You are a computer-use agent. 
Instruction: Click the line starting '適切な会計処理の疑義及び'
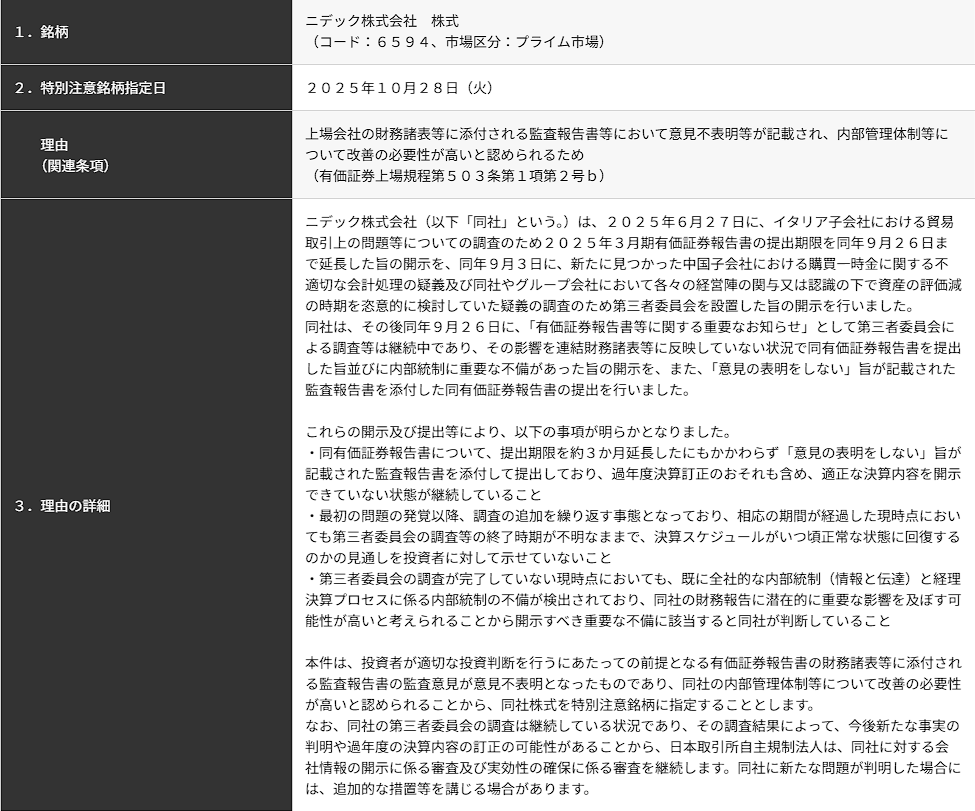coord(633,285)
